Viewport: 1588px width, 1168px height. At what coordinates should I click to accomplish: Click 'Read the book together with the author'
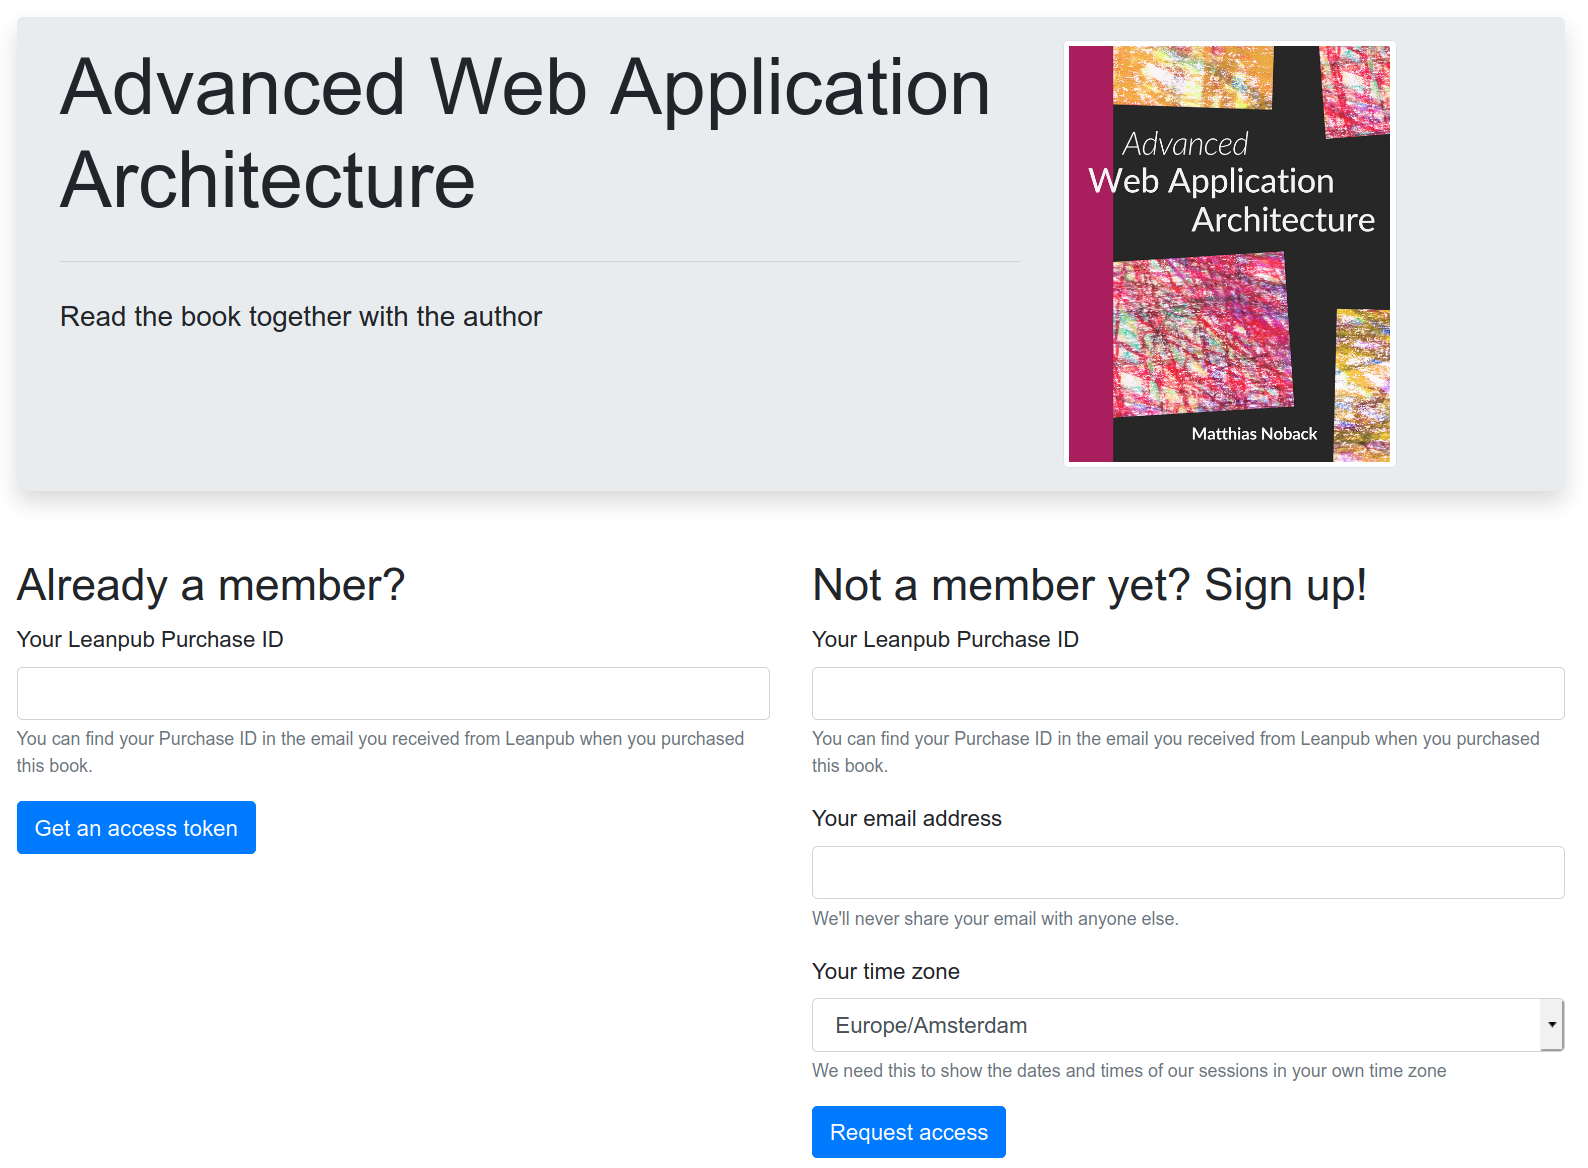tap(301, 316)
